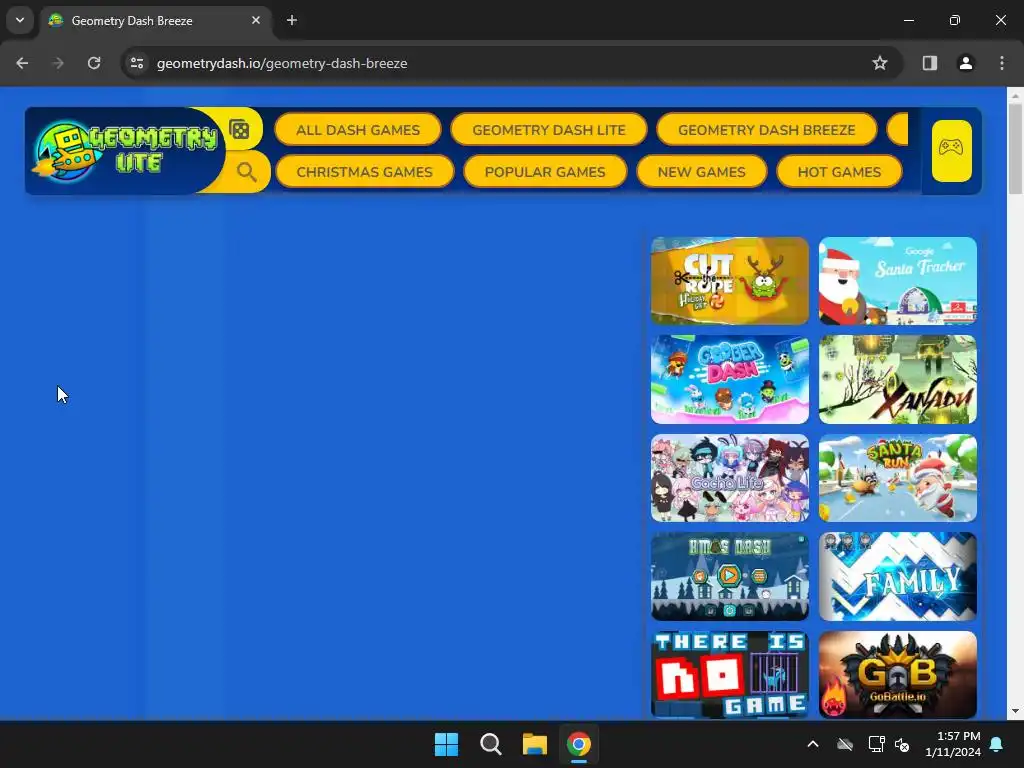
Task: Select the Geometry Dash Breeze tab
Action: (155, 21)
